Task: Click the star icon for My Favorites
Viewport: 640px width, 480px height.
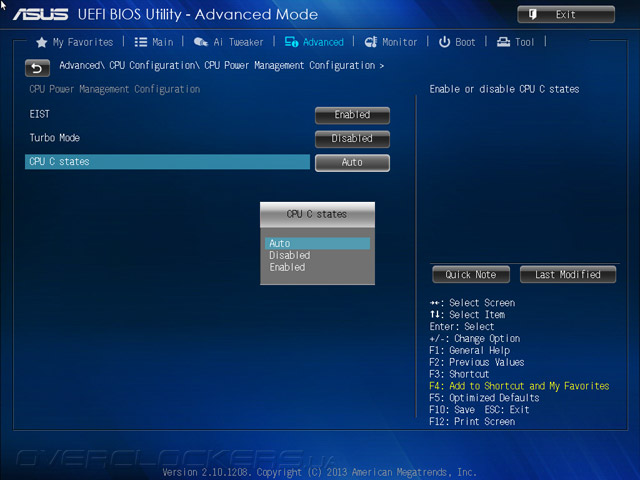Action: coord(42,42)
